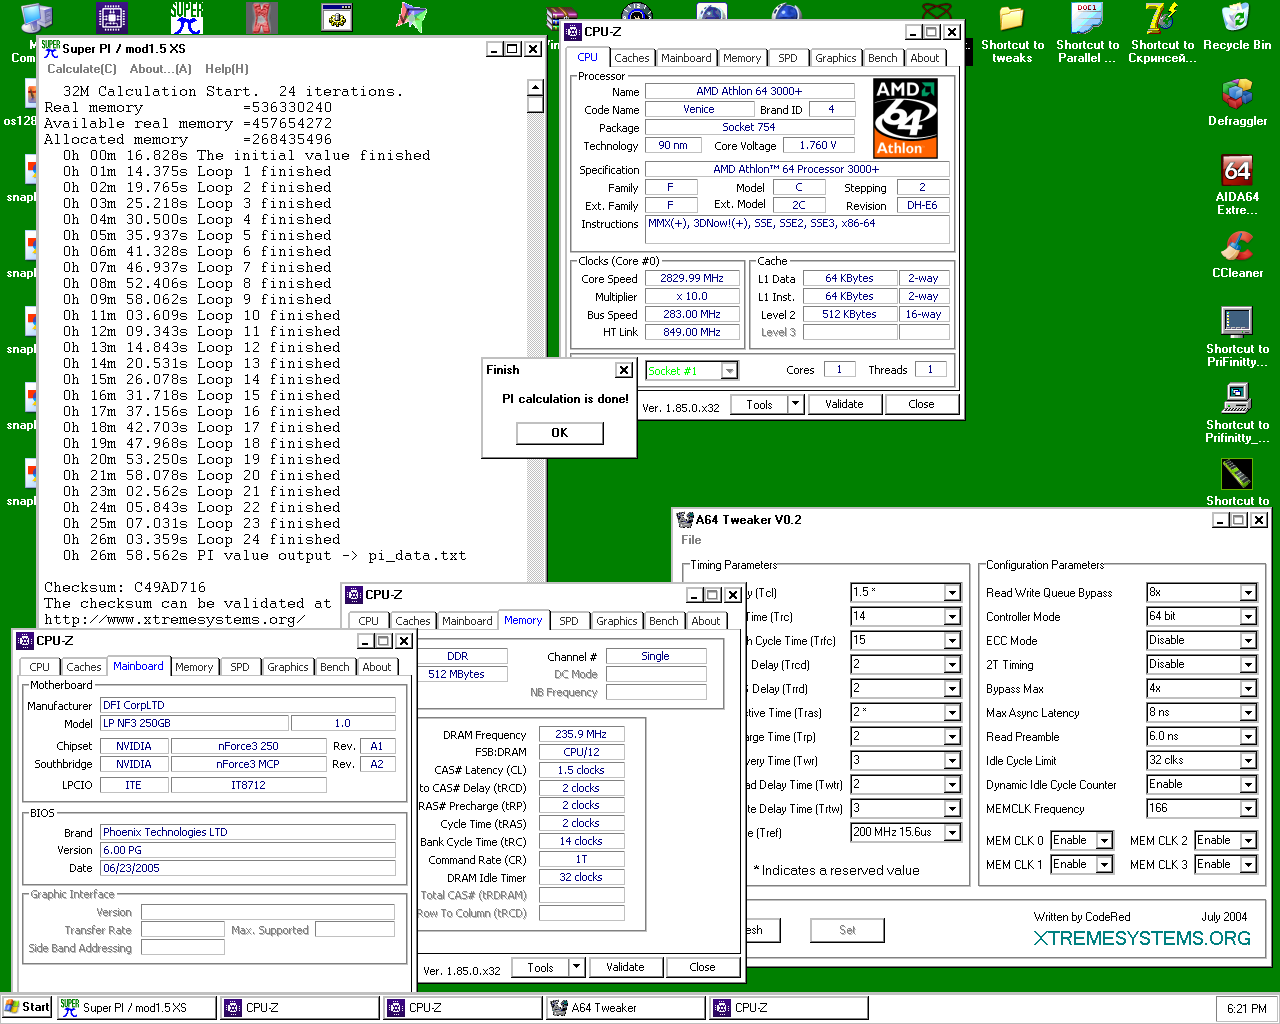Image resolution: width=1280 pixels, height=1024 pixels.
Task: Expand the Read Write Queue Bypass dropdown
Action: 1248,593
